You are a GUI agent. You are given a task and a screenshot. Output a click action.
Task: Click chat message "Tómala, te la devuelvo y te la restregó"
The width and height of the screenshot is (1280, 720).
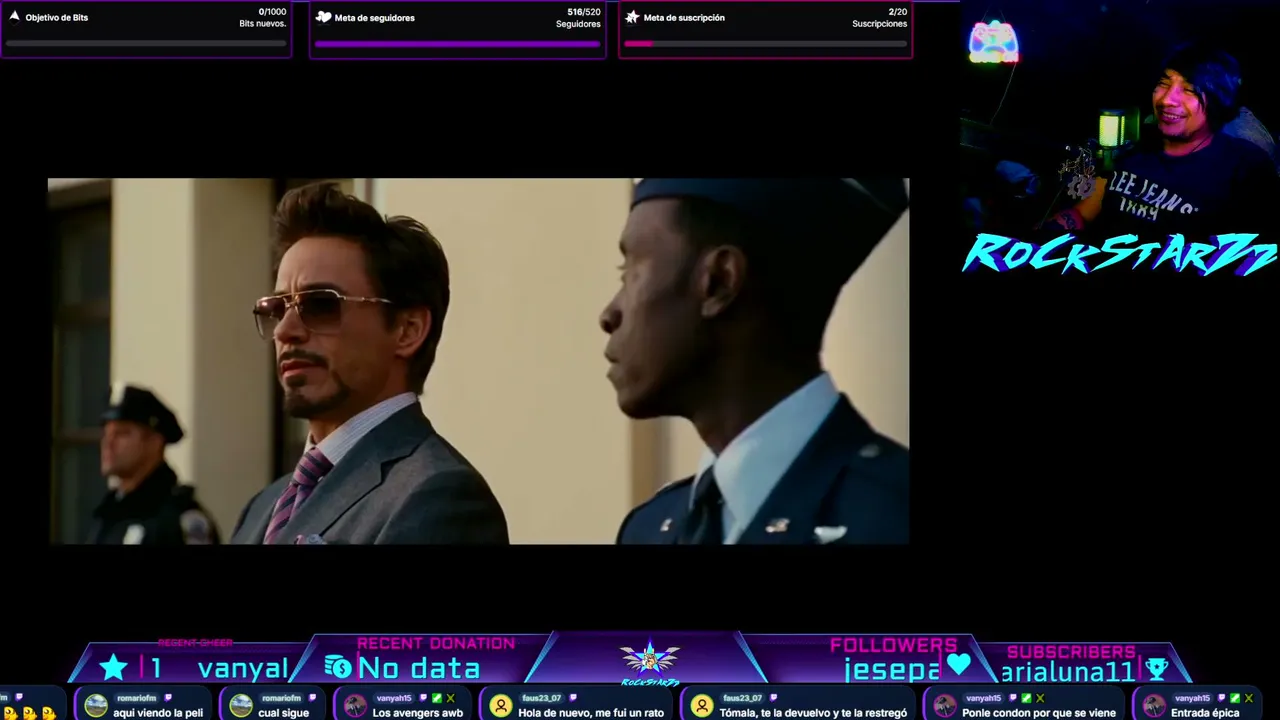[813, 713]
